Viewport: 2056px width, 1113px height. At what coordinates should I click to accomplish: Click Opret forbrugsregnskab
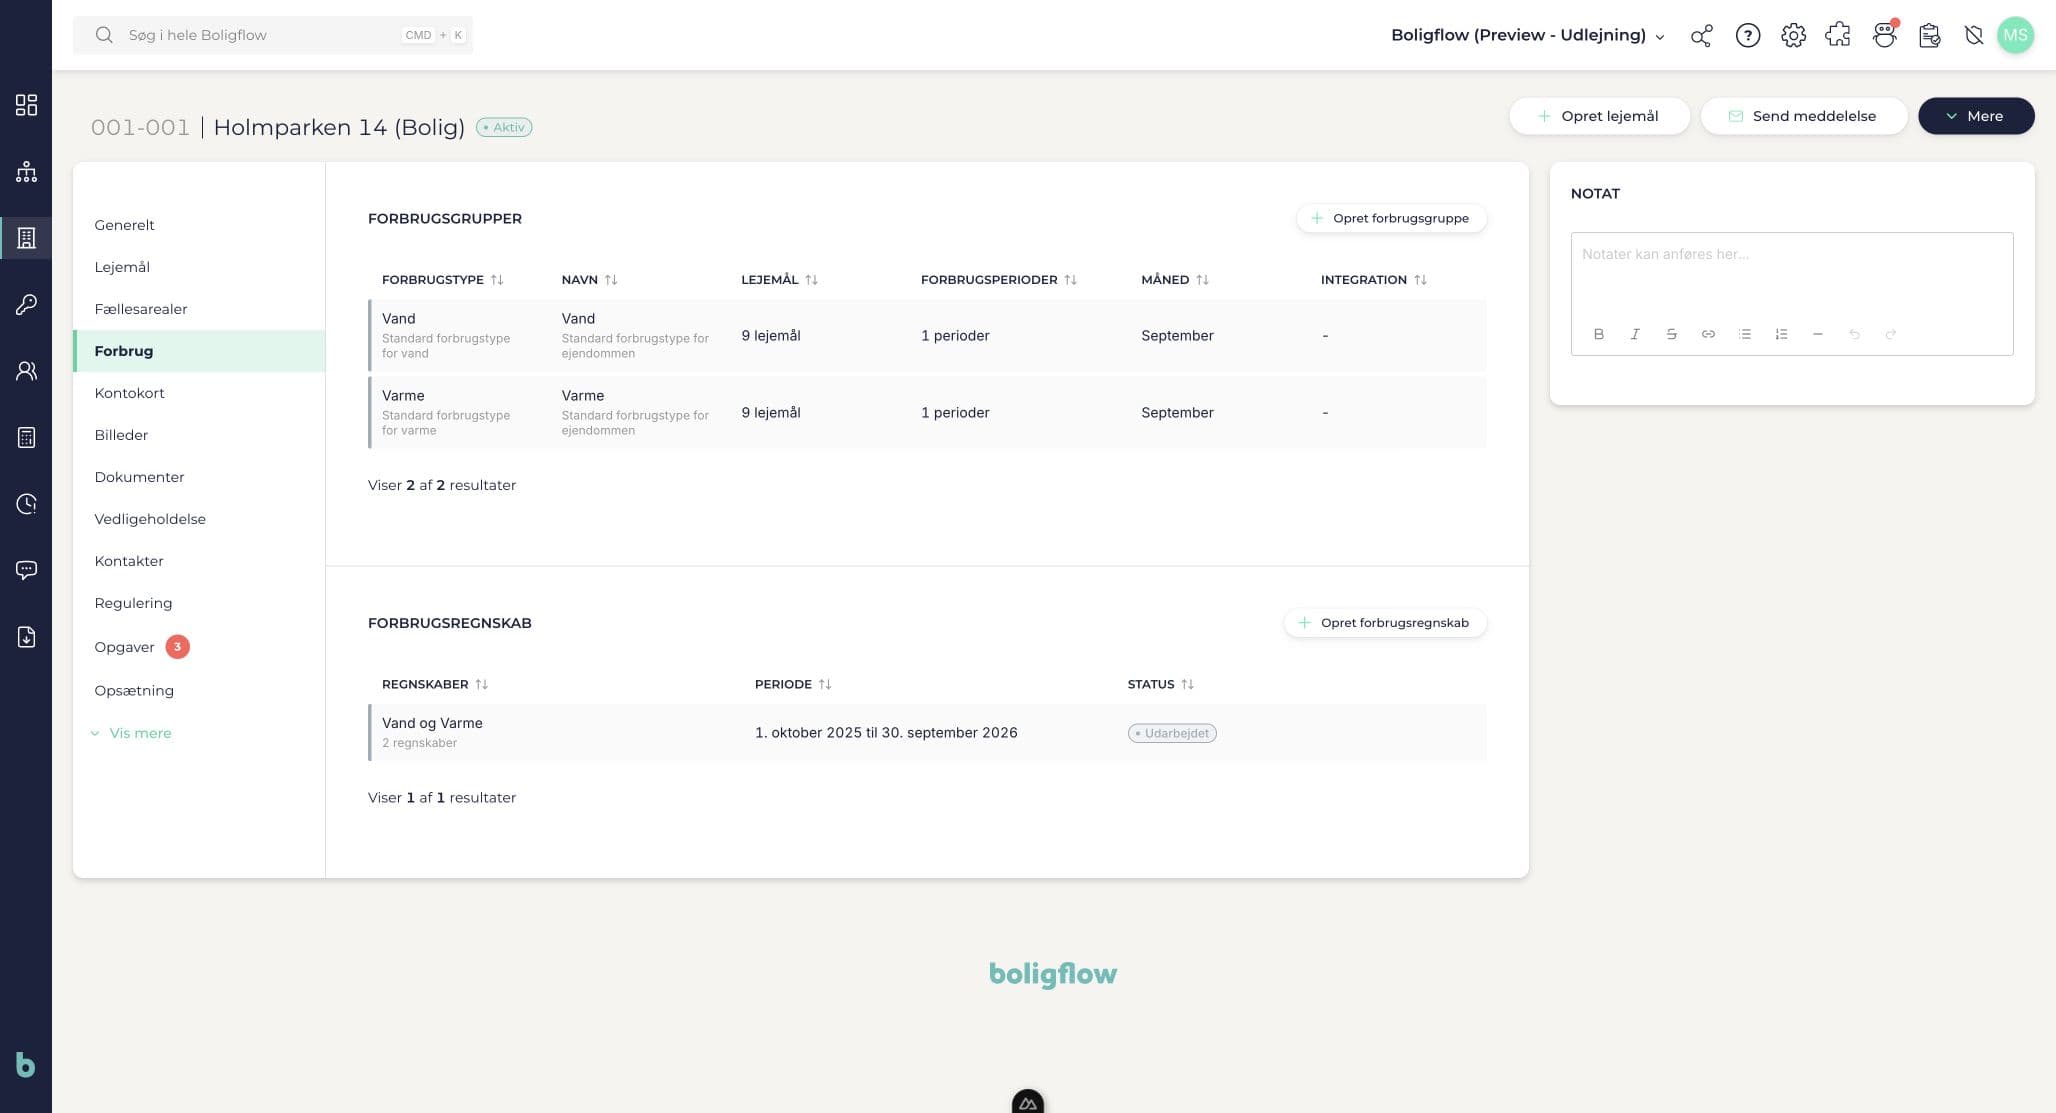click(x=1385, y=623)
